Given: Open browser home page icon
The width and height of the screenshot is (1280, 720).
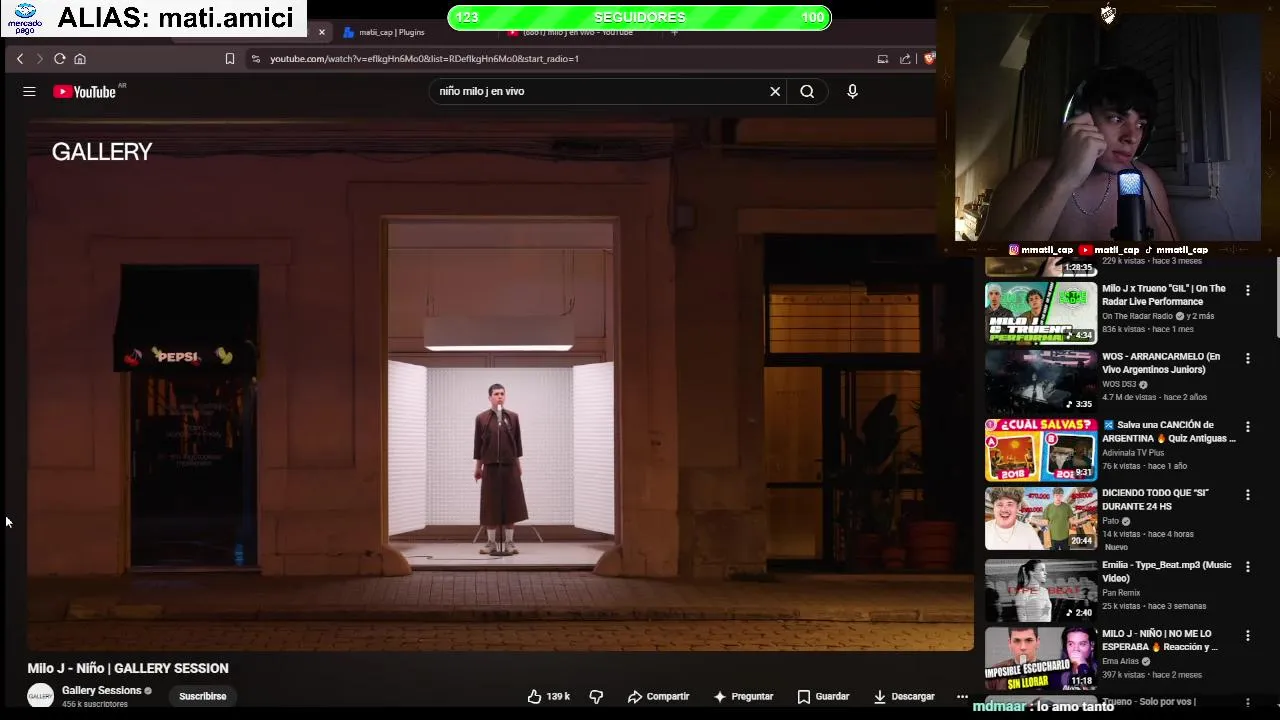Looking at the screenshot, I should coord(80,59).
